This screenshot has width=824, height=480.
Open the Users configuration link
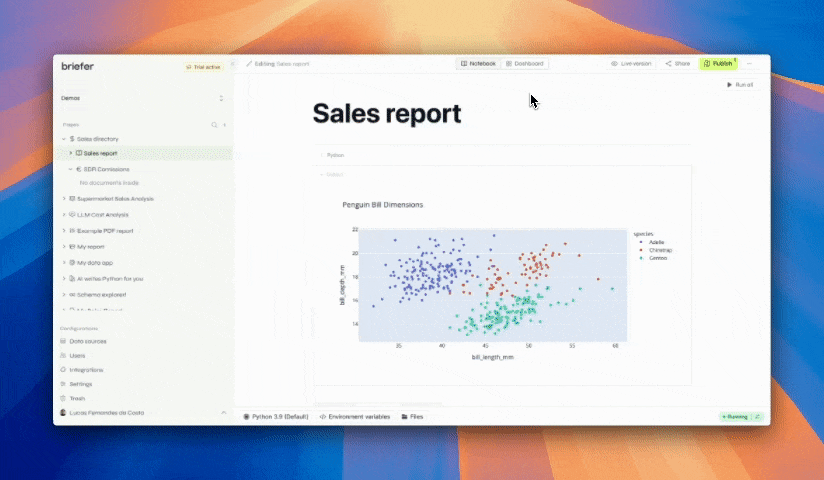[77, 355]
